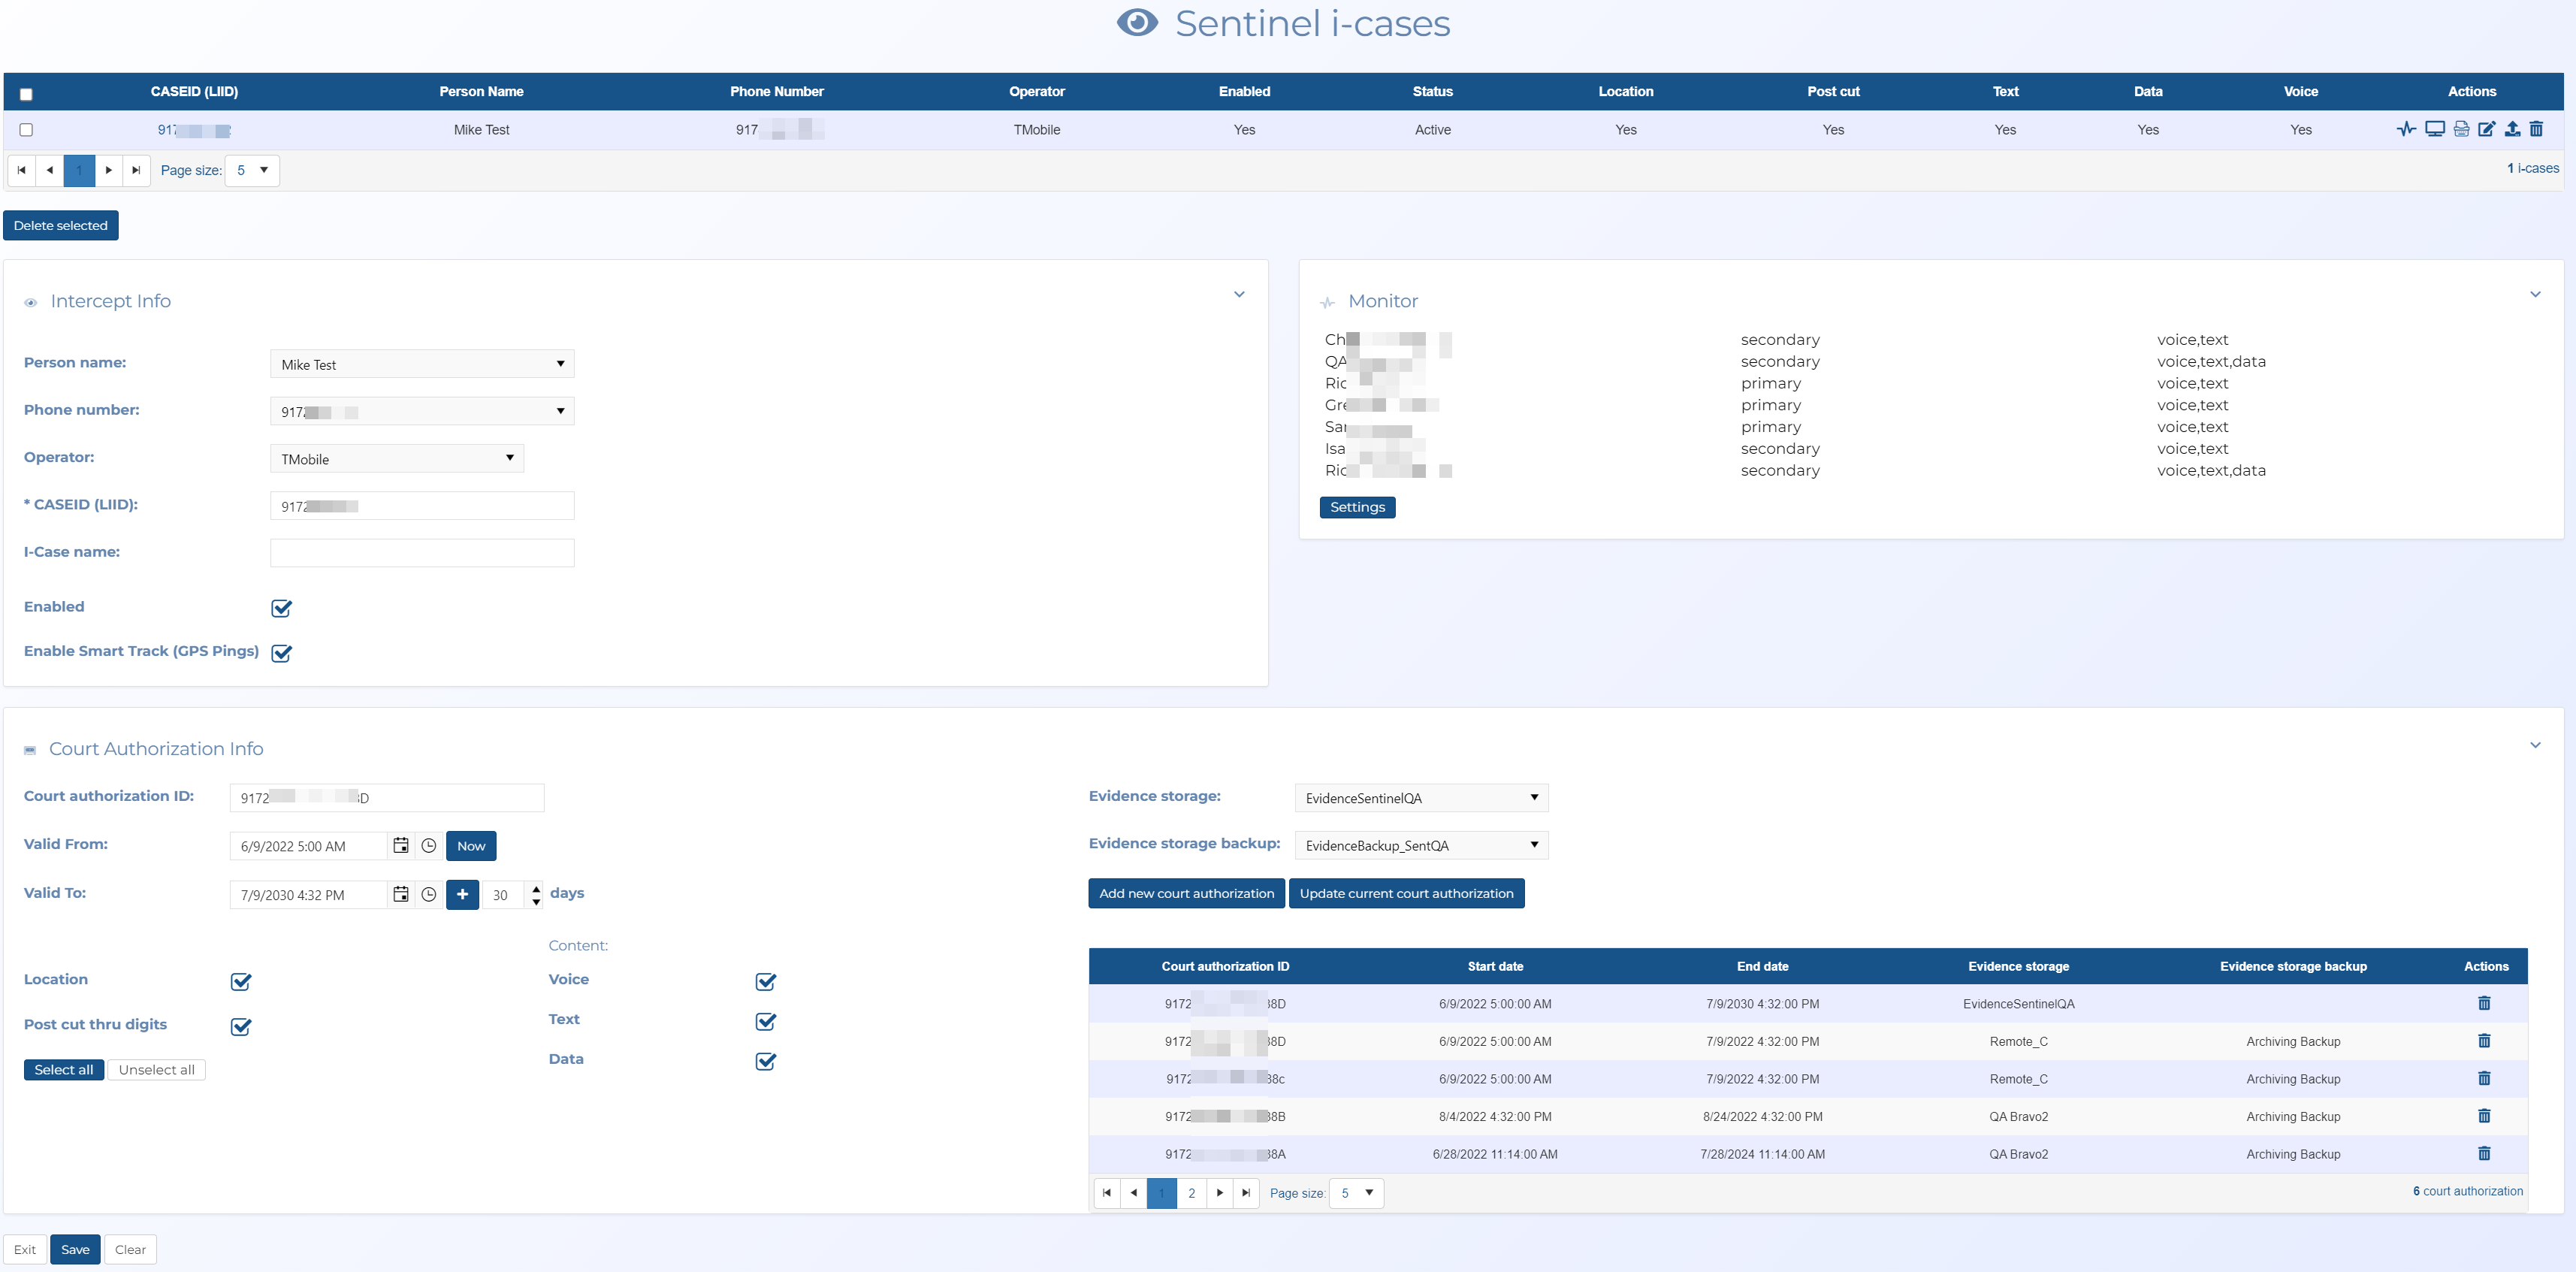Screen dimensions: 2576x1272
Task: Click the edit pencil icon for Mike Test
Action: (x=2486, y=129)
